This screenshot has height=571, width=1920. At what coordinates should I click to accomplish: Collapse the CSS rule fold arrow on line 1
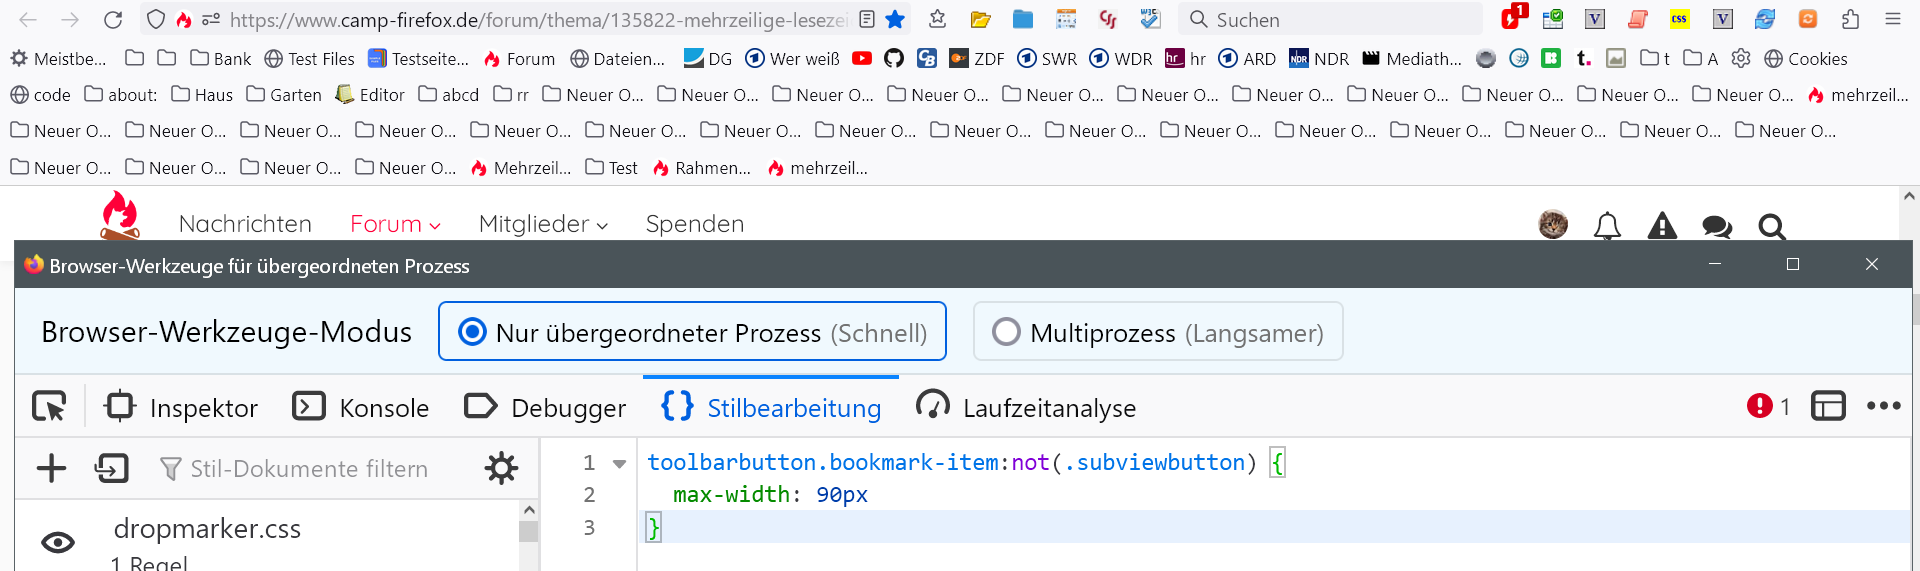coord(619,464)
